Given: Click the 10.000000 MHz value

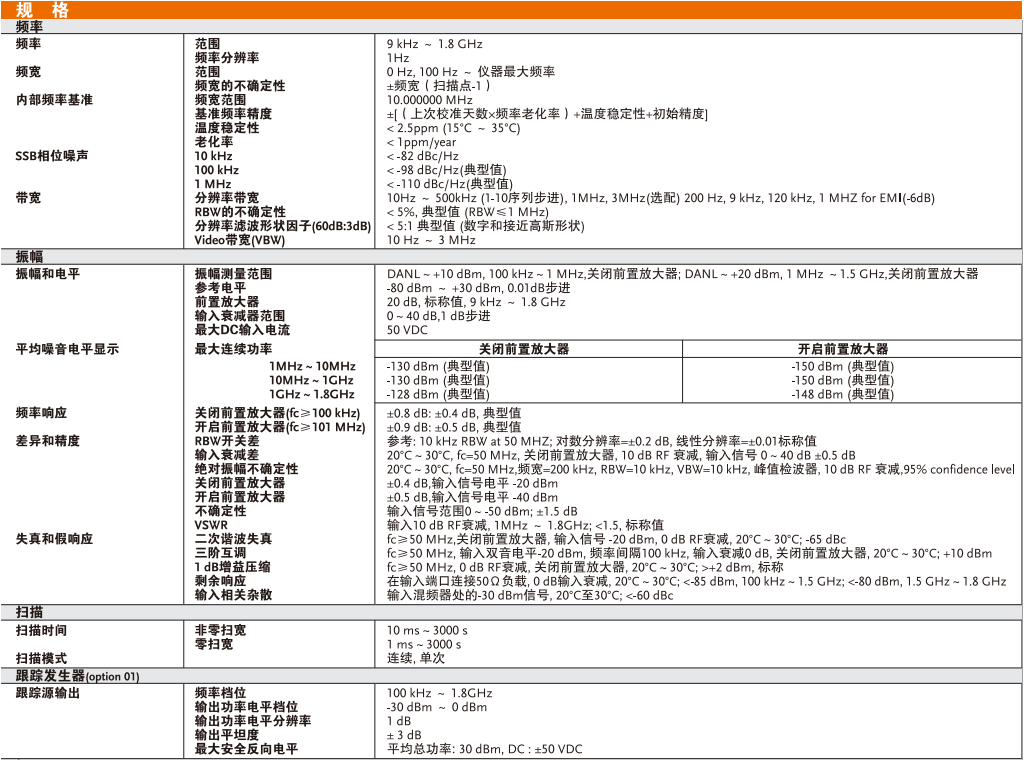Looking at the screenshot, I should point(430,100).
